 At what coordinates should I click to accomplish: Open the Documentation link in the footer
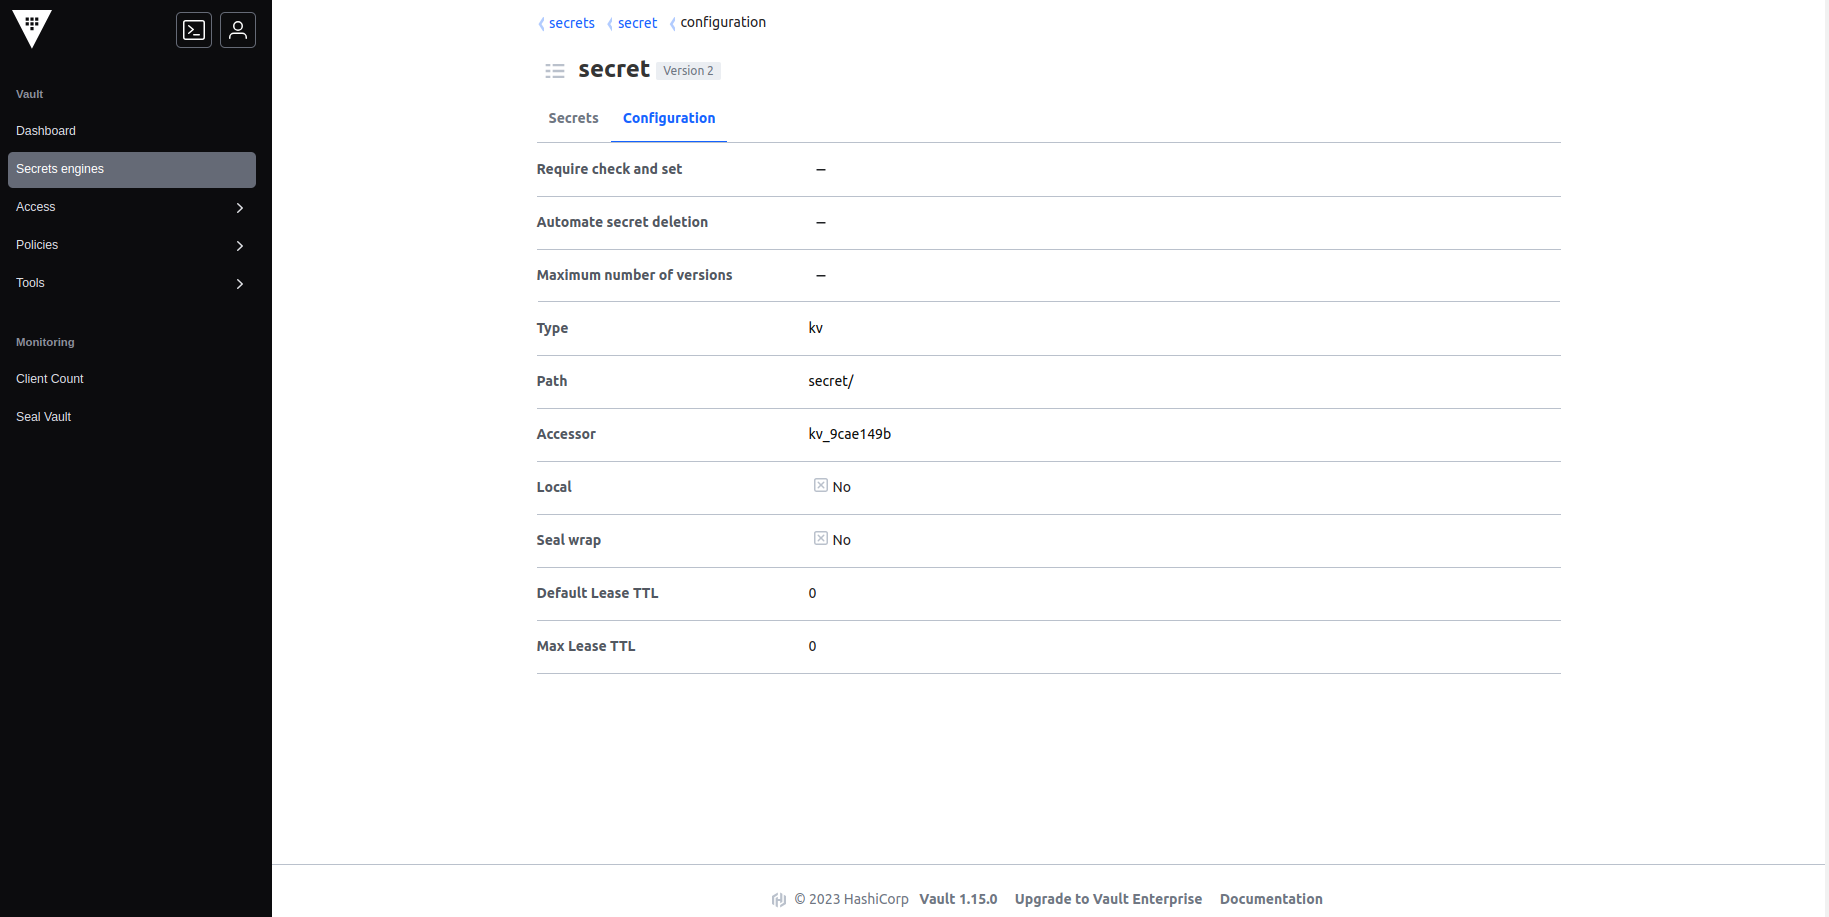pos(1271,899)
